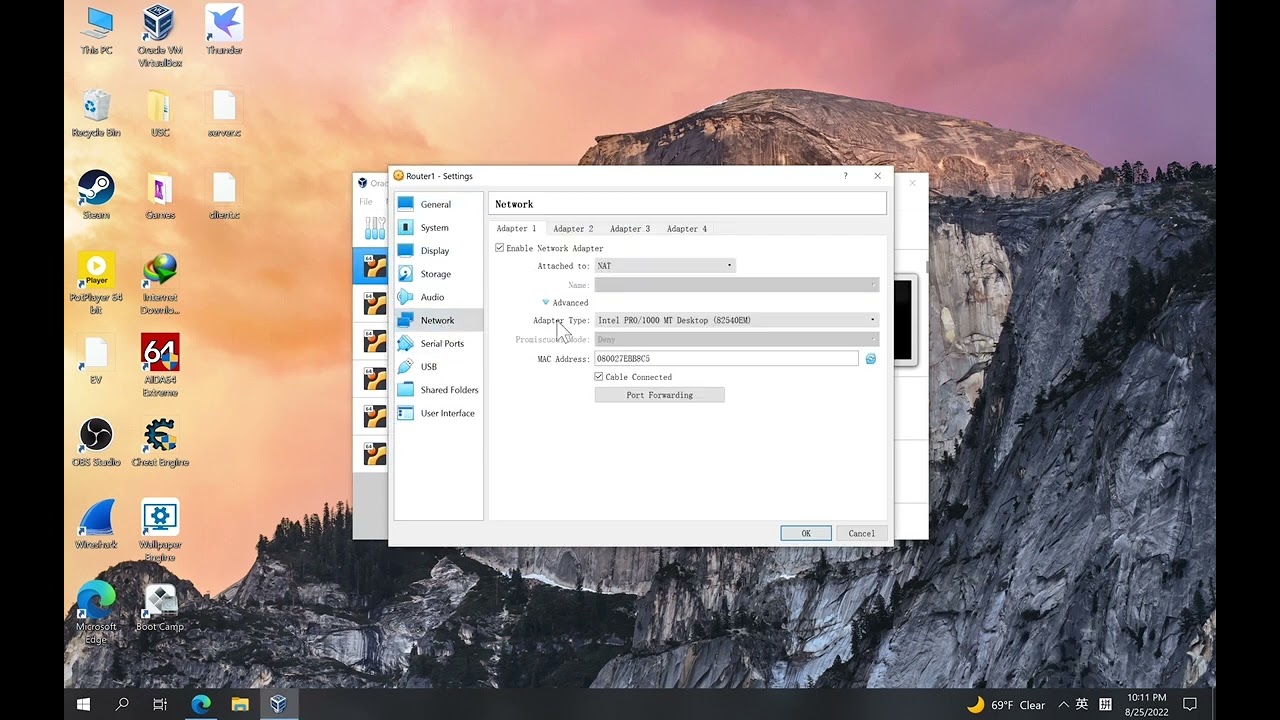
Task: Select AIDA64 Extreme desktop icon
Action: 160,365
